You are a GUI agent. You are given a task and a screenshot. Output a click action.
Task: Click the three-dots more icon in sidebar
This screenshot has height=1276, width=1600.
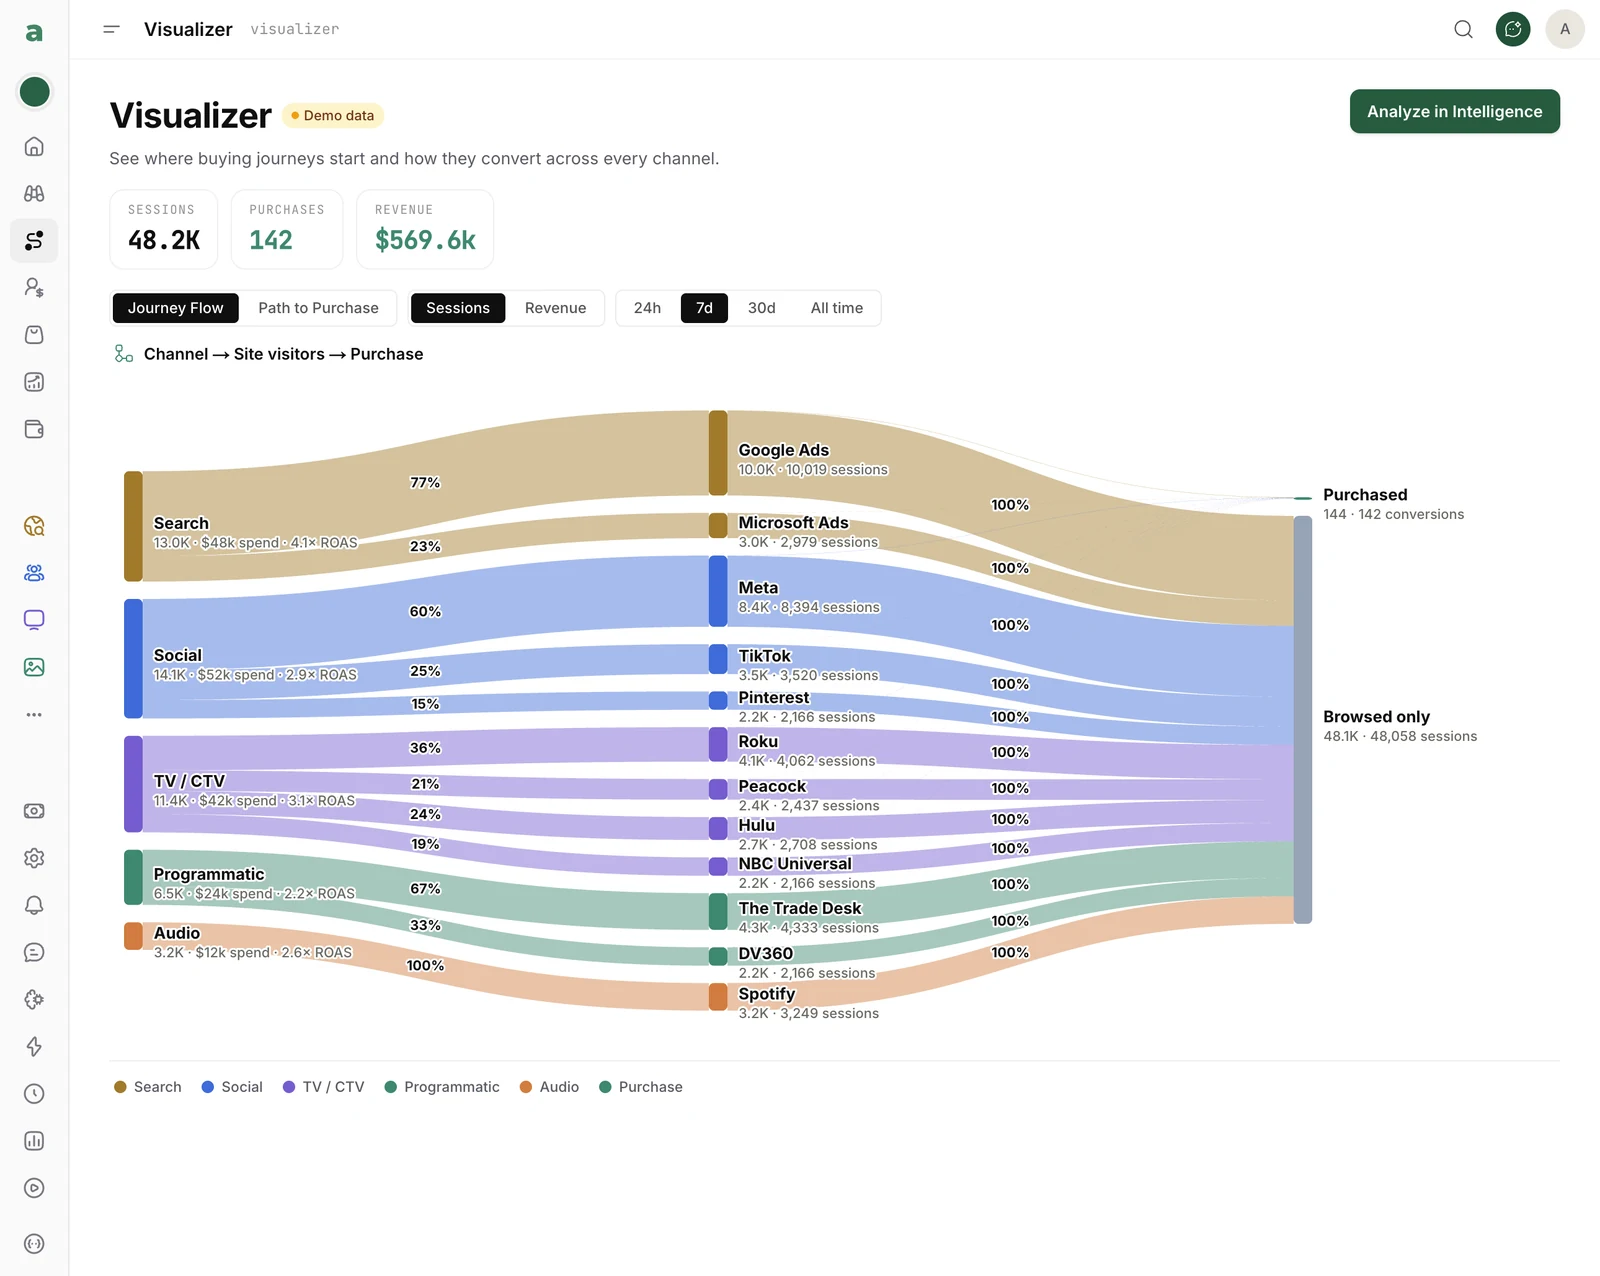[34, 715]
